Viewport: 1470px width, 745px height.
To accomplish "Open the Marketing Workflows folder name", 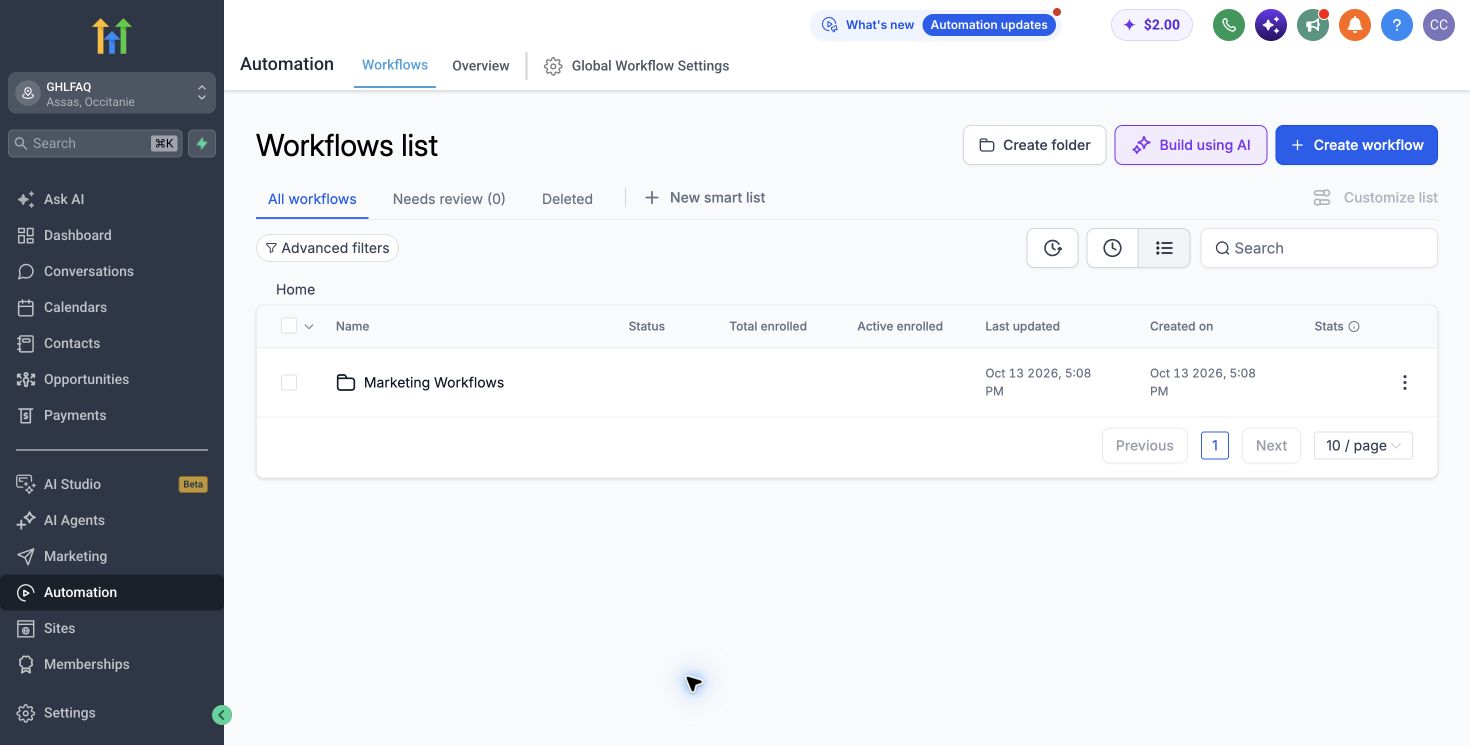I will [434, 382].
